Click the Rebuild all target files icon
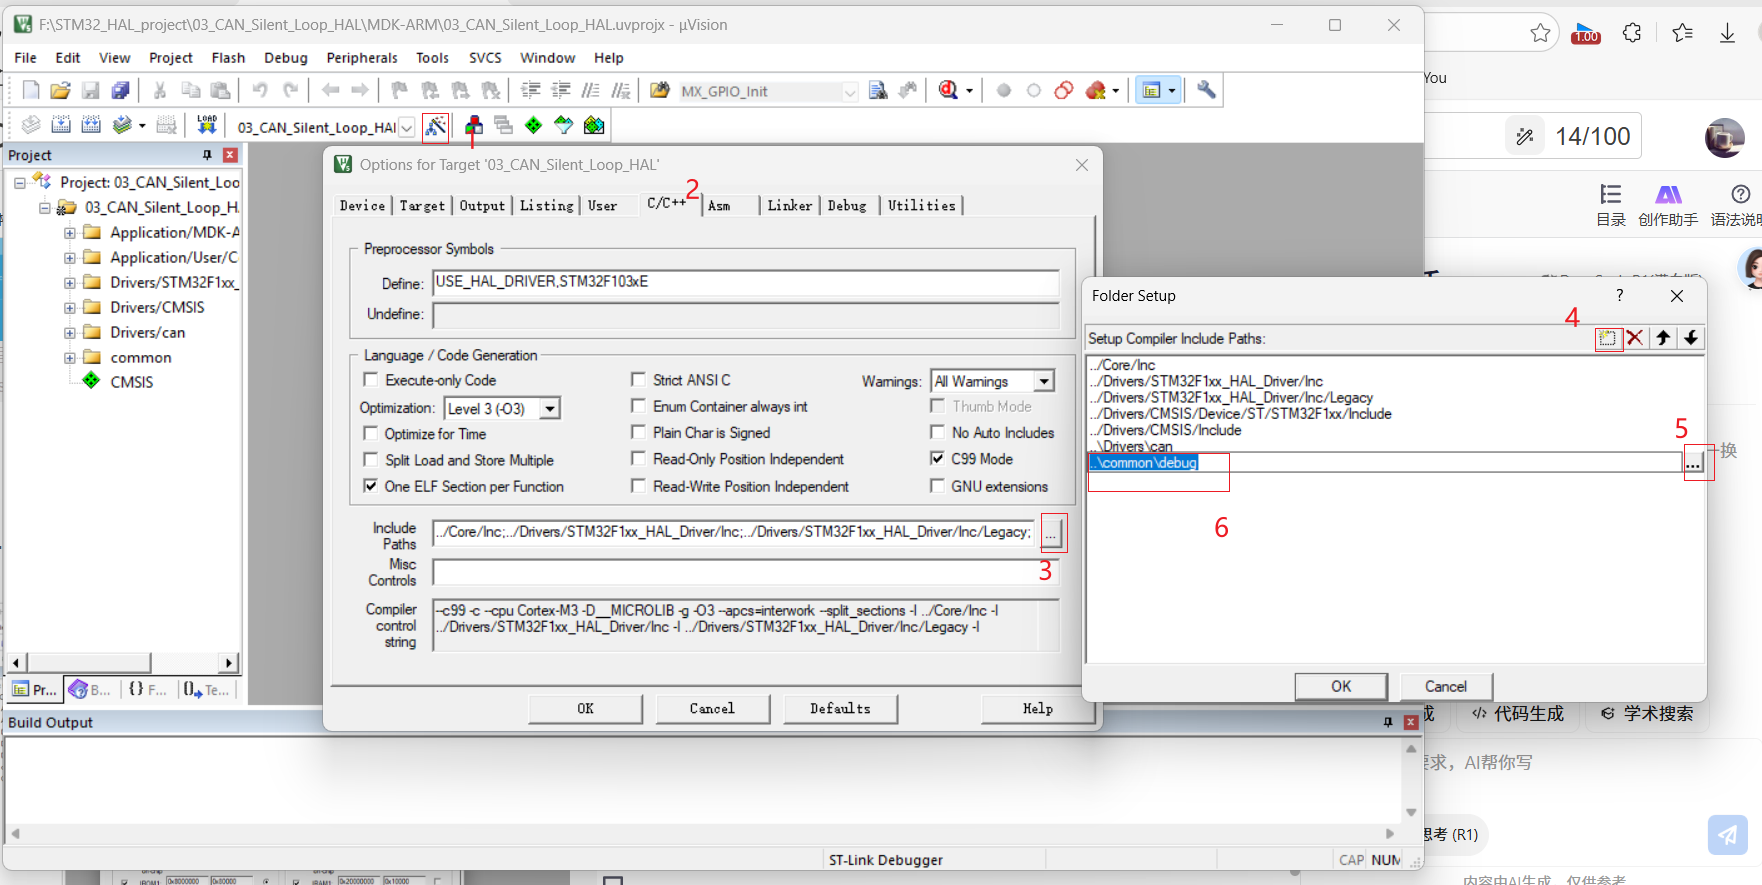 91,126
